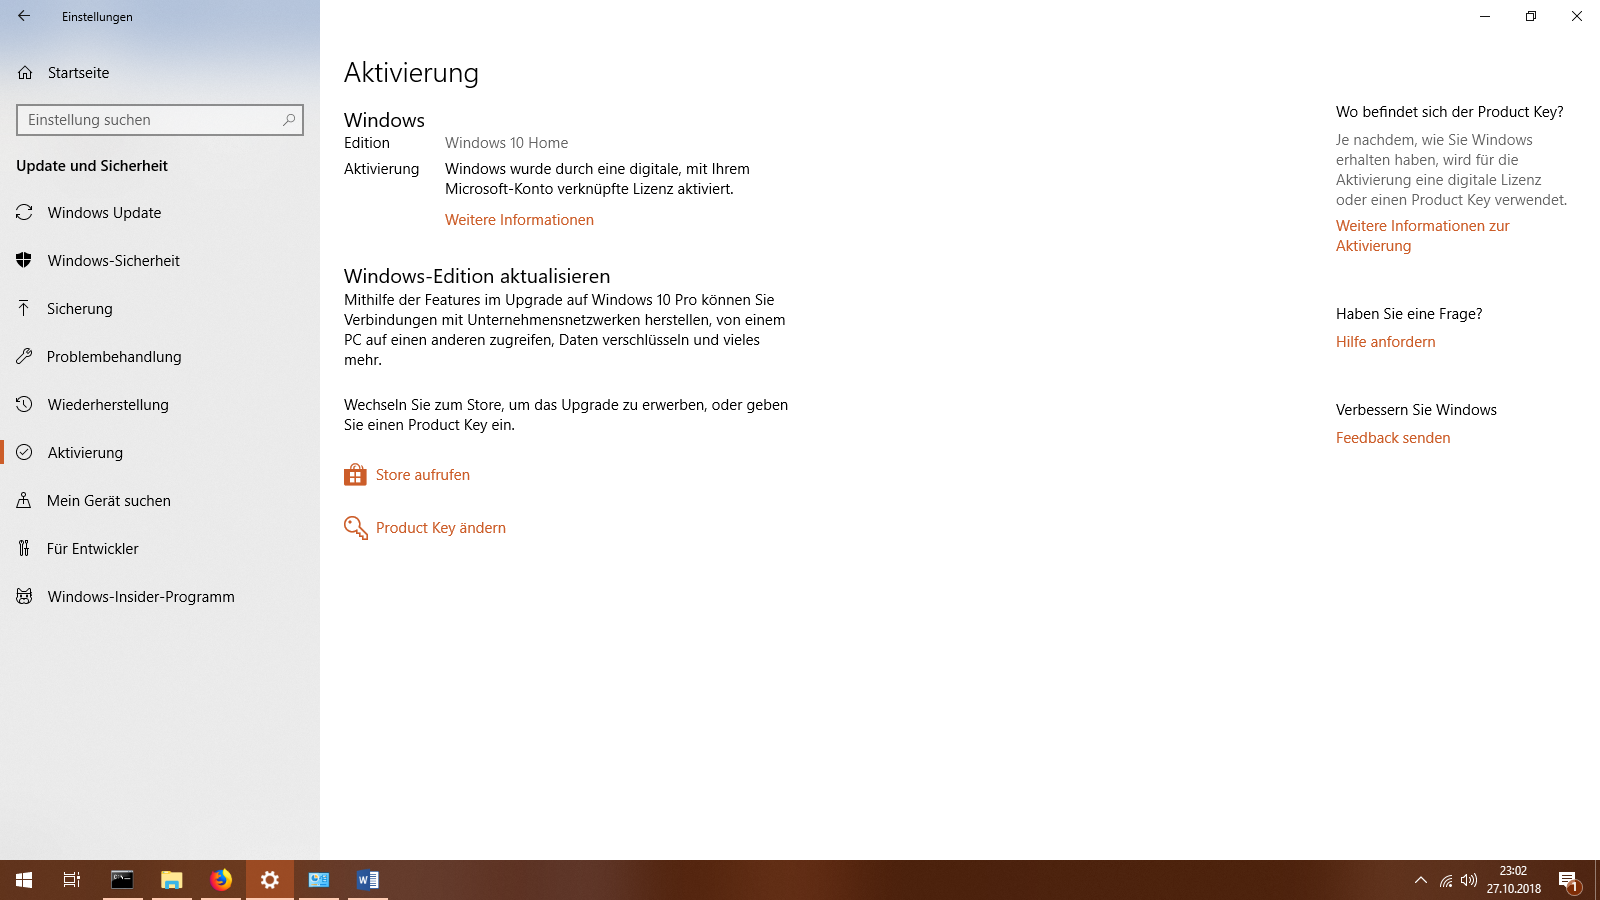The image size is (1600, 900).
Task: Focus the Einstellung suchen field
Action: 160,120
